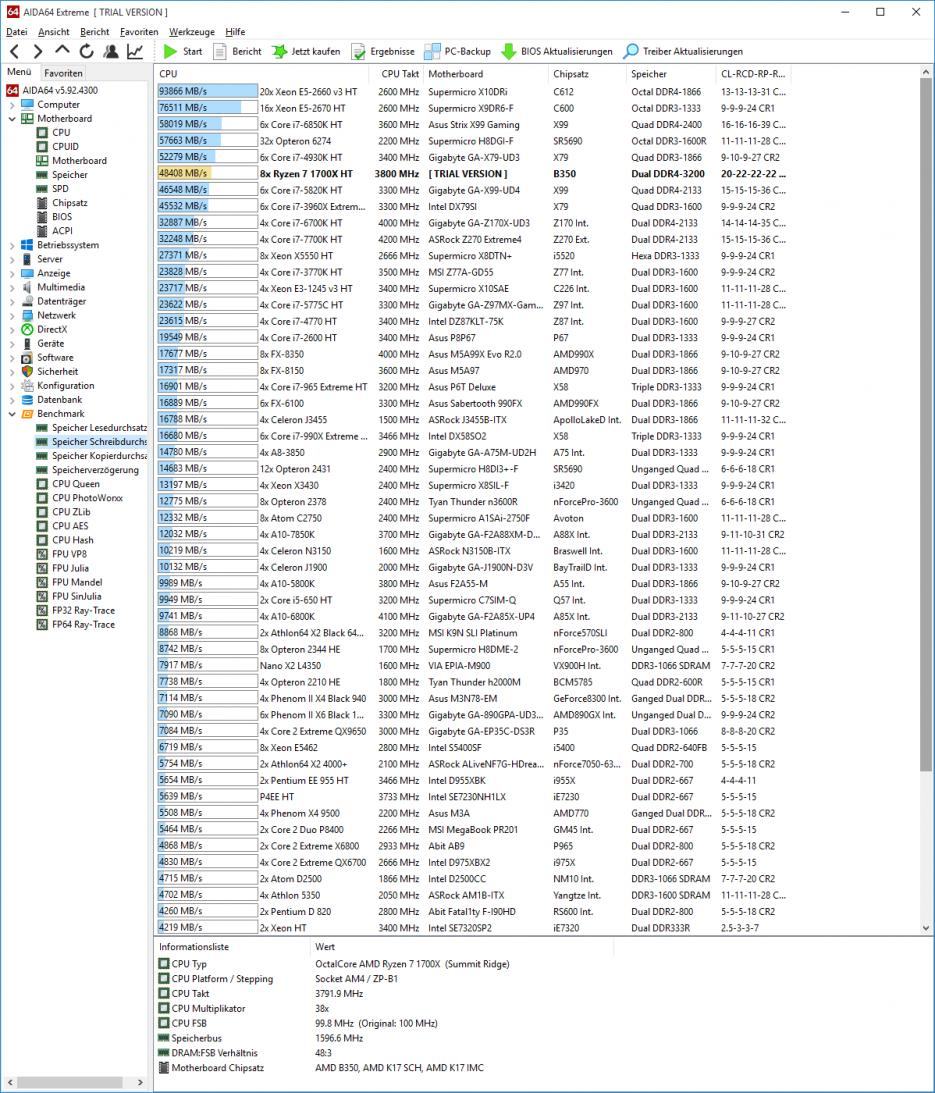The width and height of the screenshot is (935, 1093).
Task: Open the Ansicht menu
Action: click(54, 31)
